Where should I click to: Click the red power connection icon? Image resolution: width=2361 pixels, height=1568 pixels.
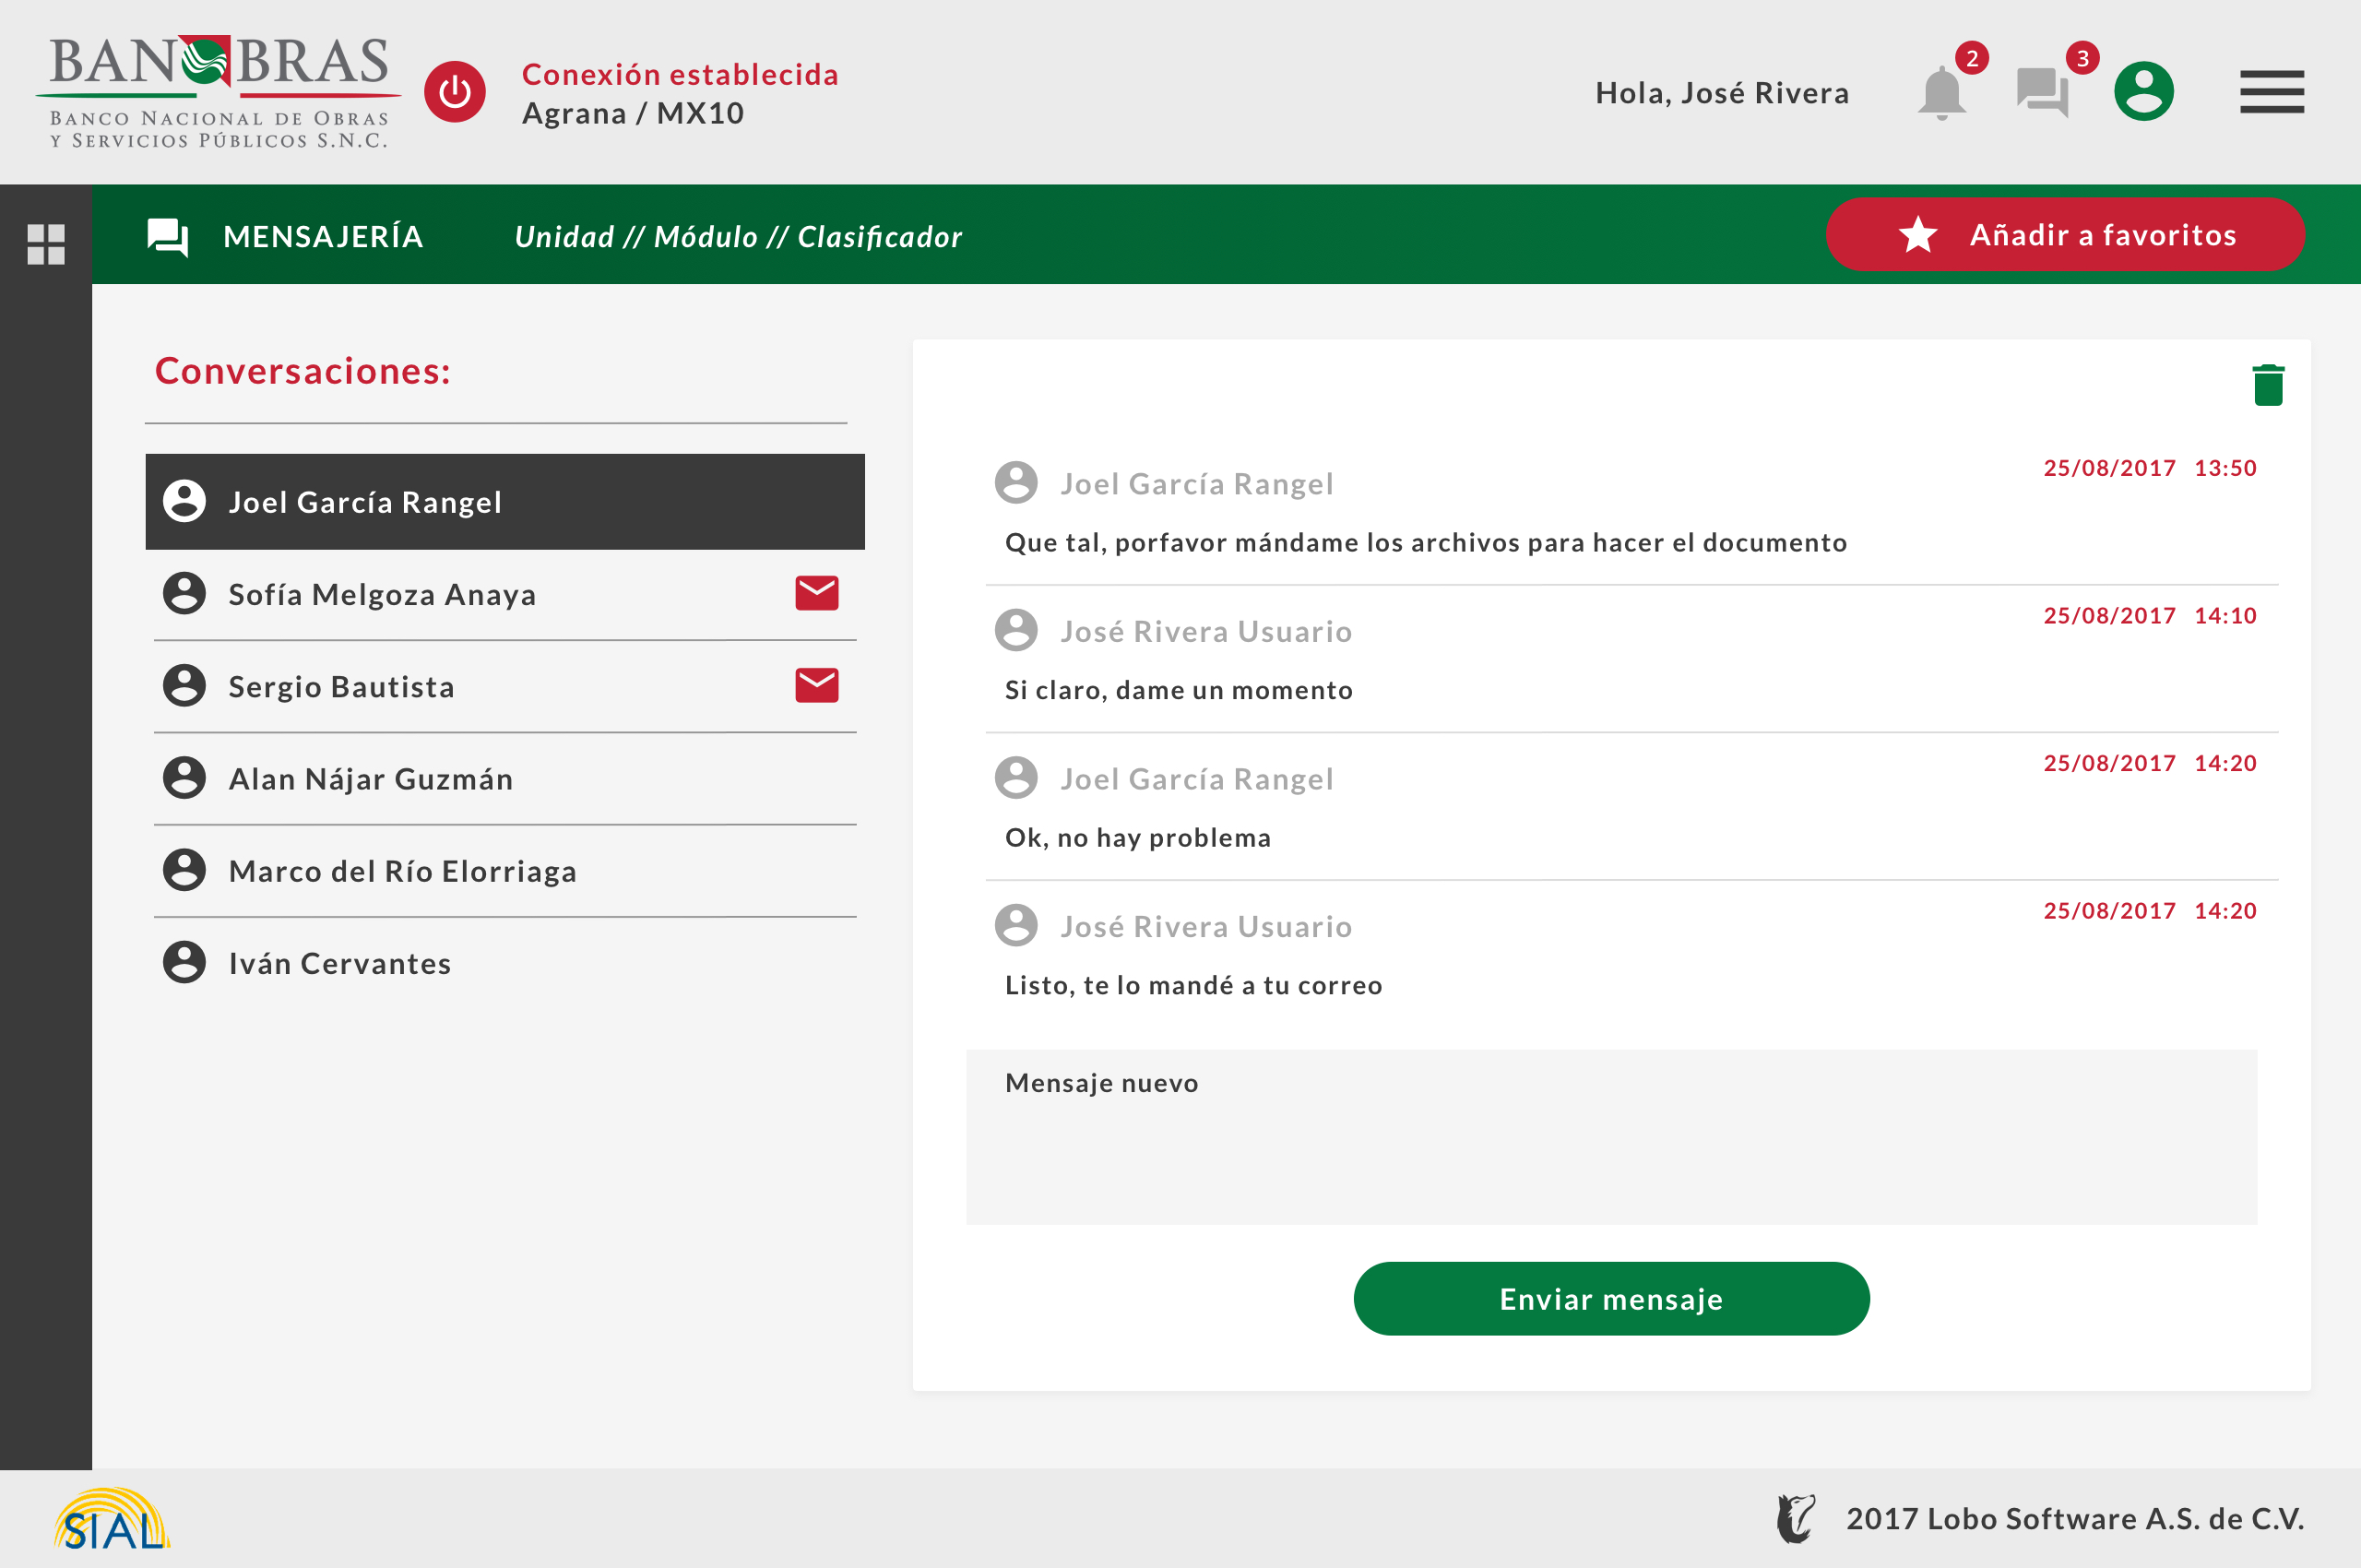coord(455,92)
